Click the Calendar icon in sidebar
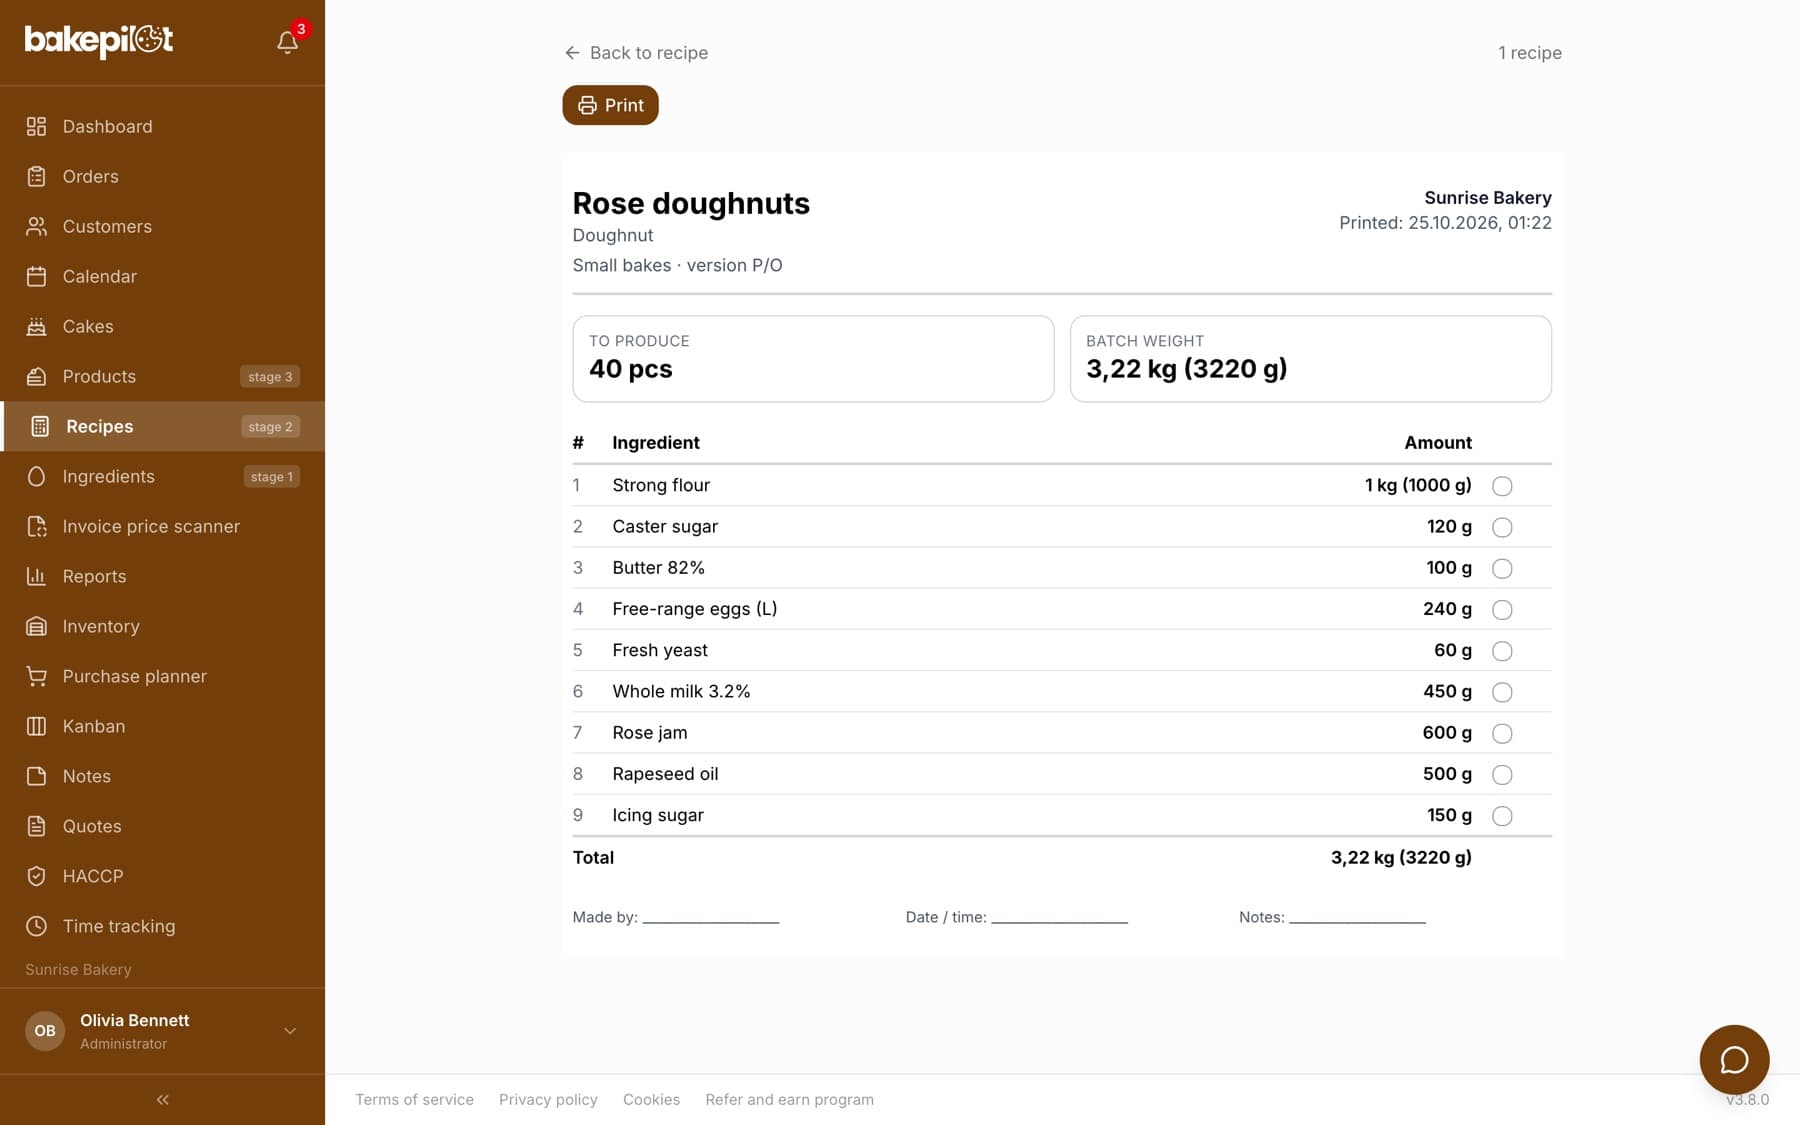 pos(36,276)
